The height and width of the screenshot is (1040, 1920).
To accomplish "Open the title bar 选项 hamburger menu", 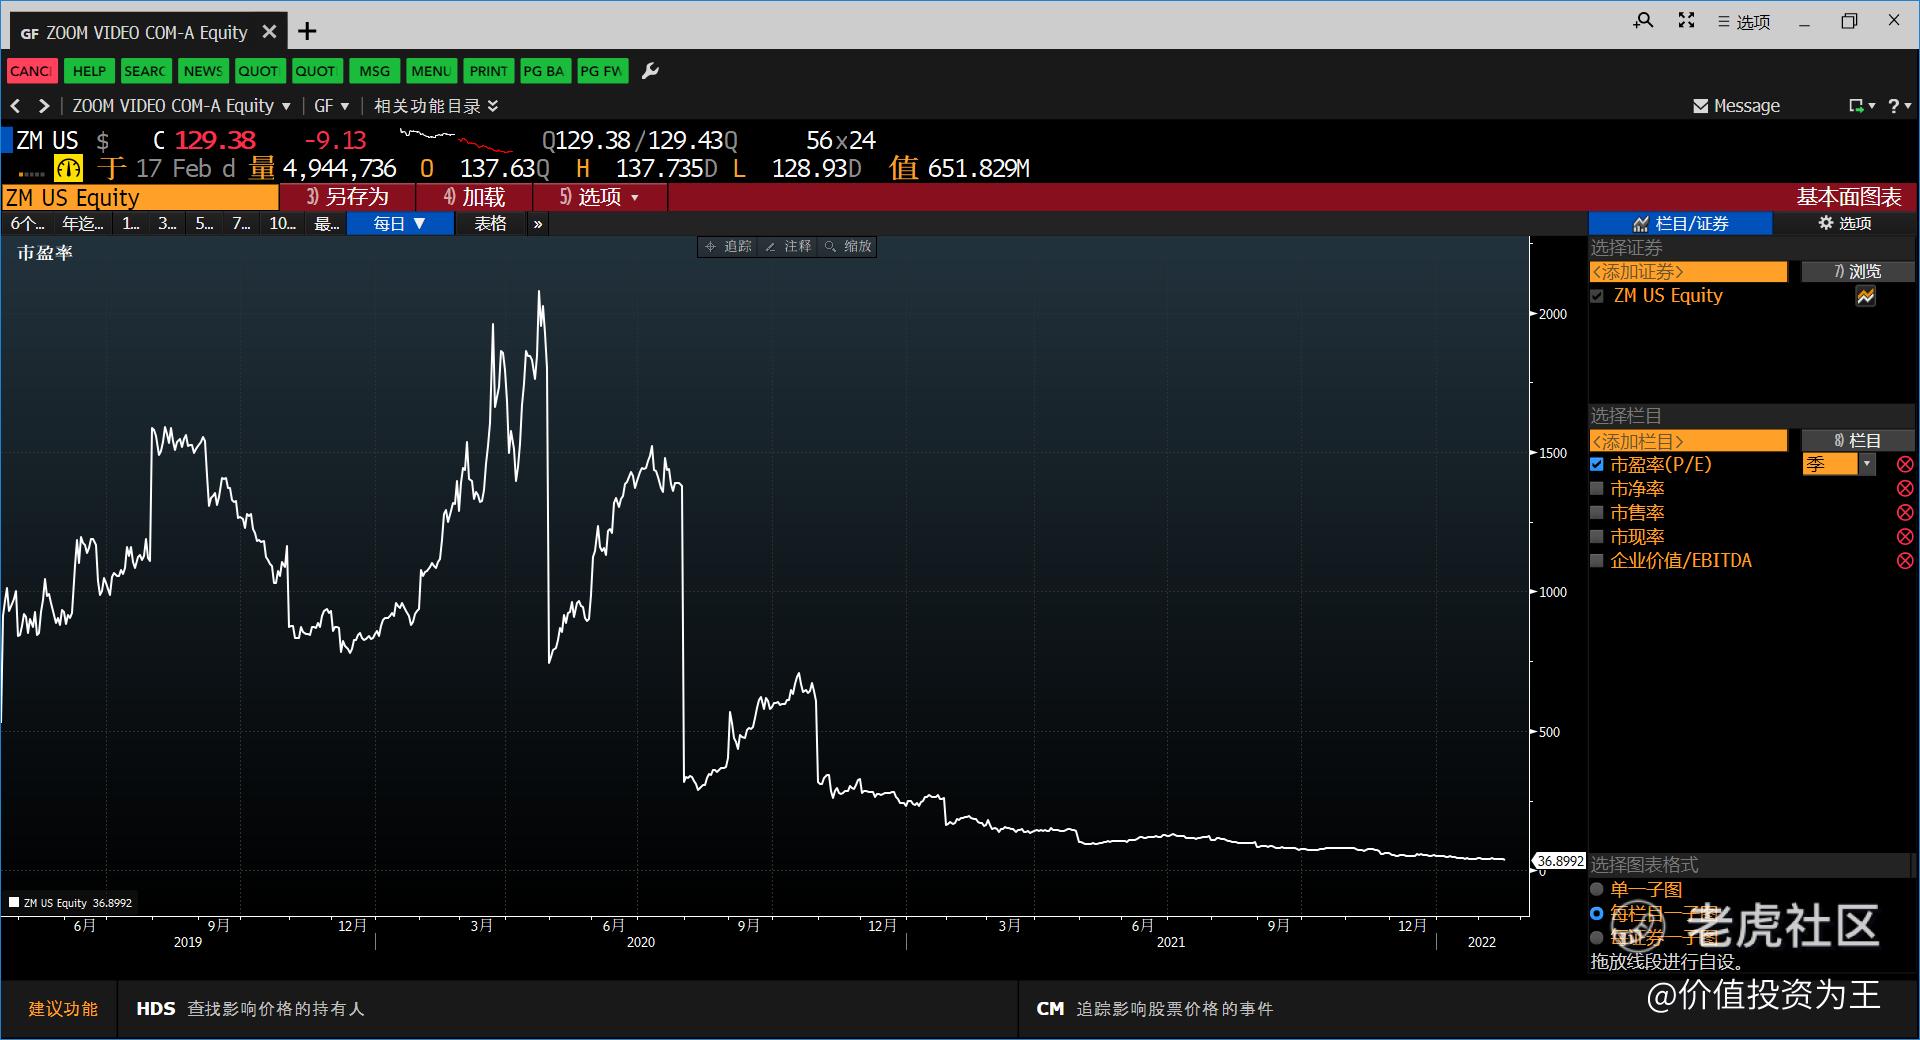I will click(x=1744, y=22).
